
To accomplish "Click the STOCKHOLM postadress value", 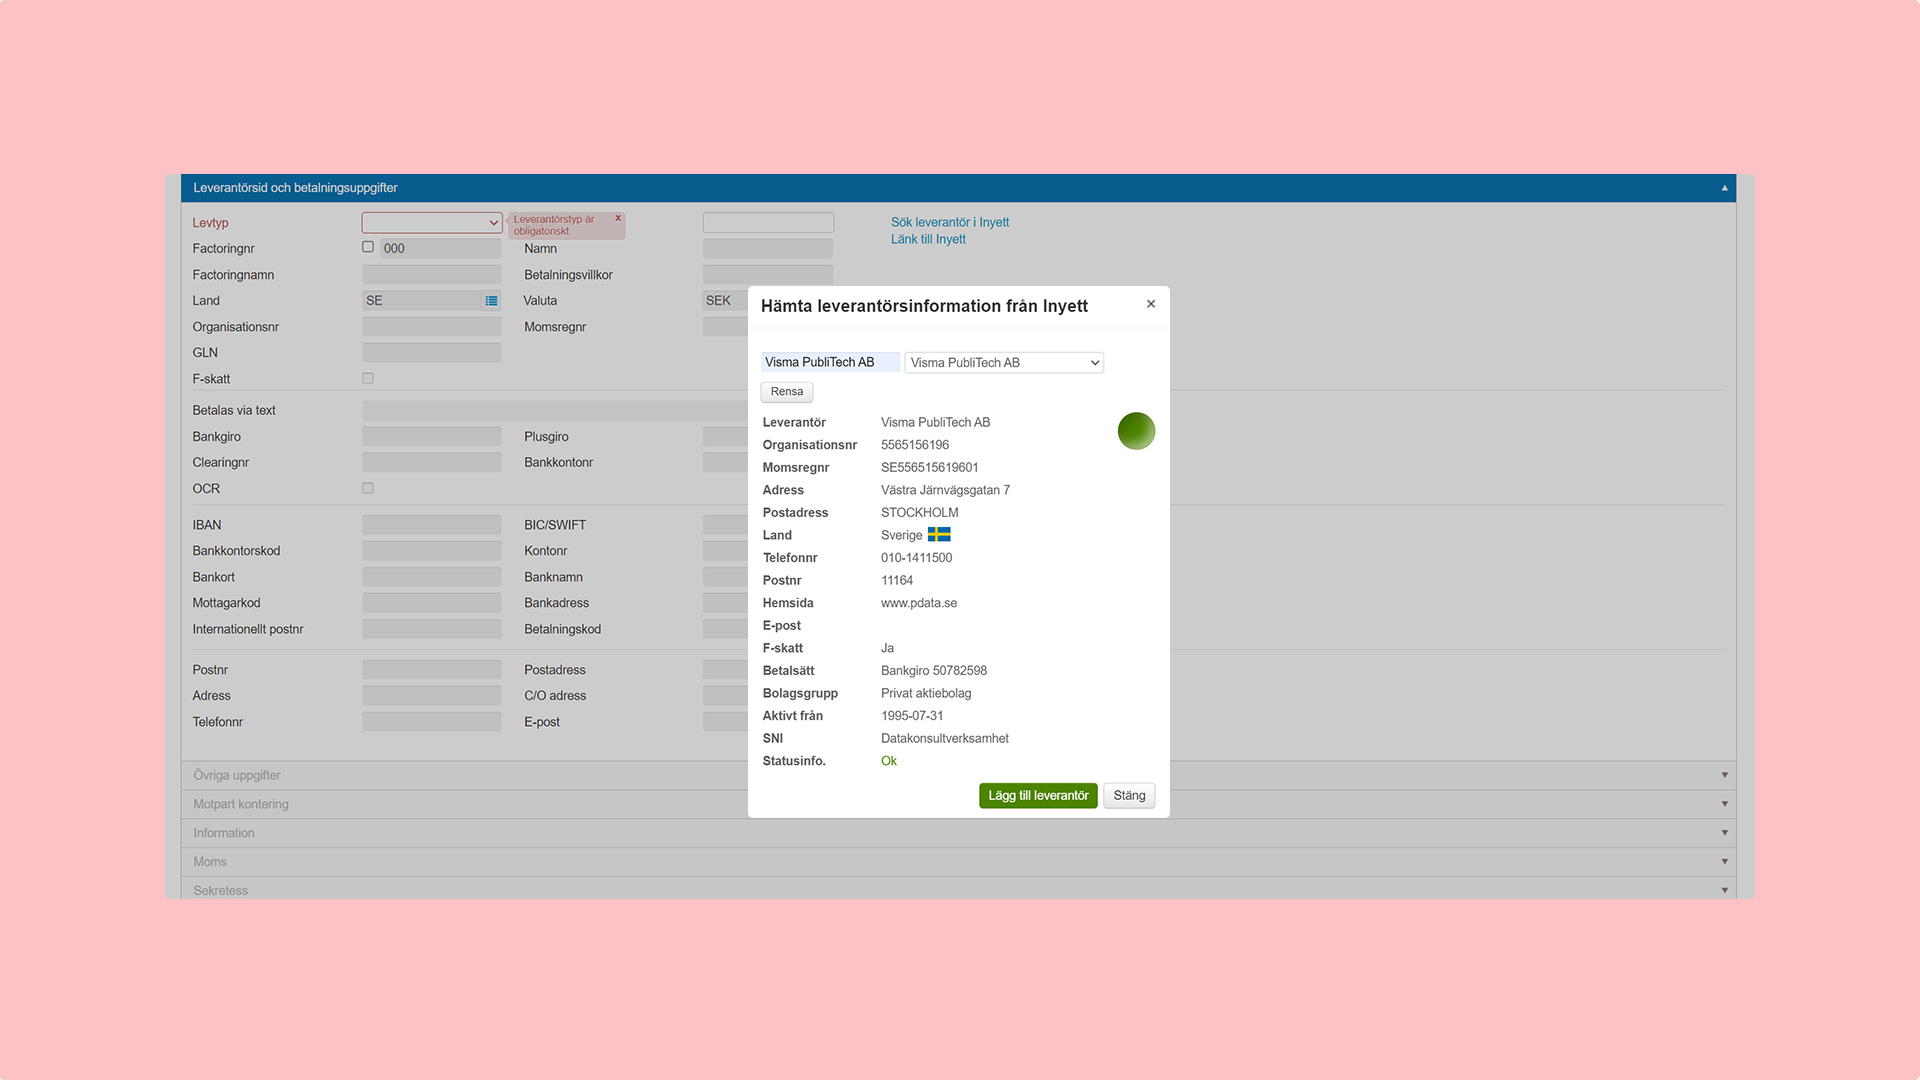I will pyautogui.click(x=919, y=513).
